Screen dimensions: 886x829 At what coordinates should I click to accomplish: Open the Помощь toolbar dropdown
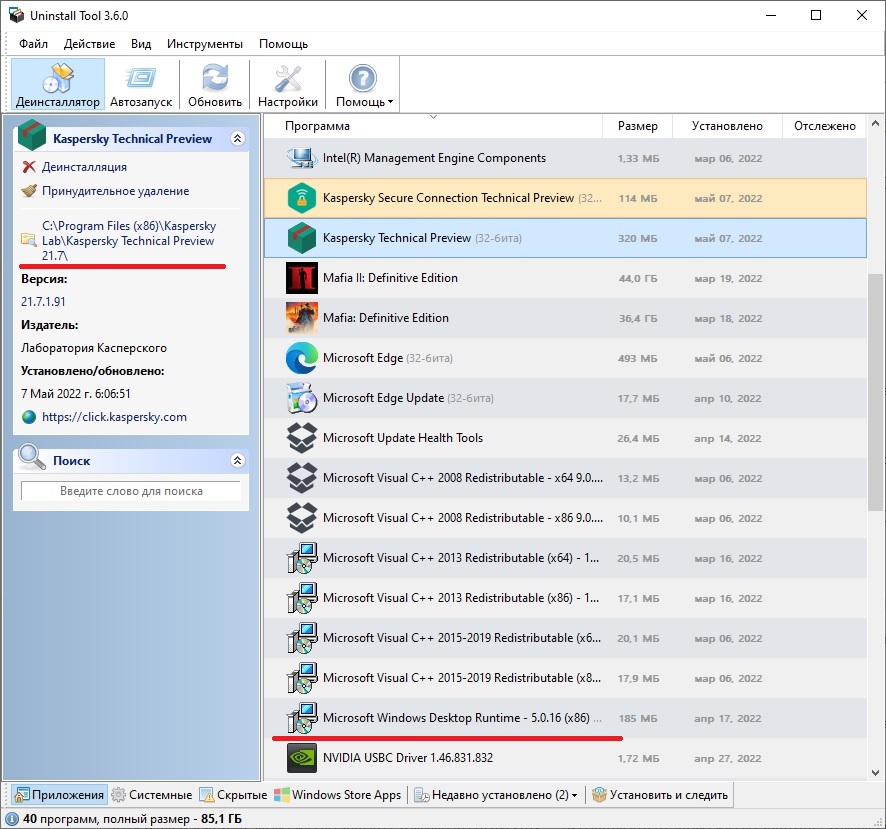pyautogui.click(x=363, y=84)
